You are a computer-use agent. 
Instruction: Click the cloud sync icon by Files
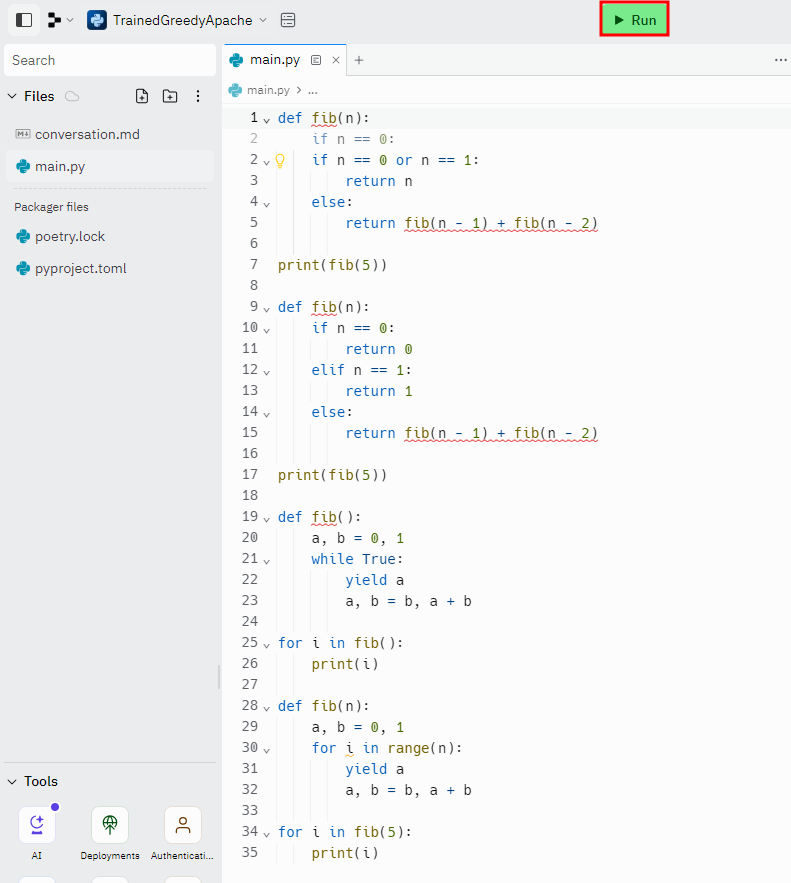(x=72, y=96)
